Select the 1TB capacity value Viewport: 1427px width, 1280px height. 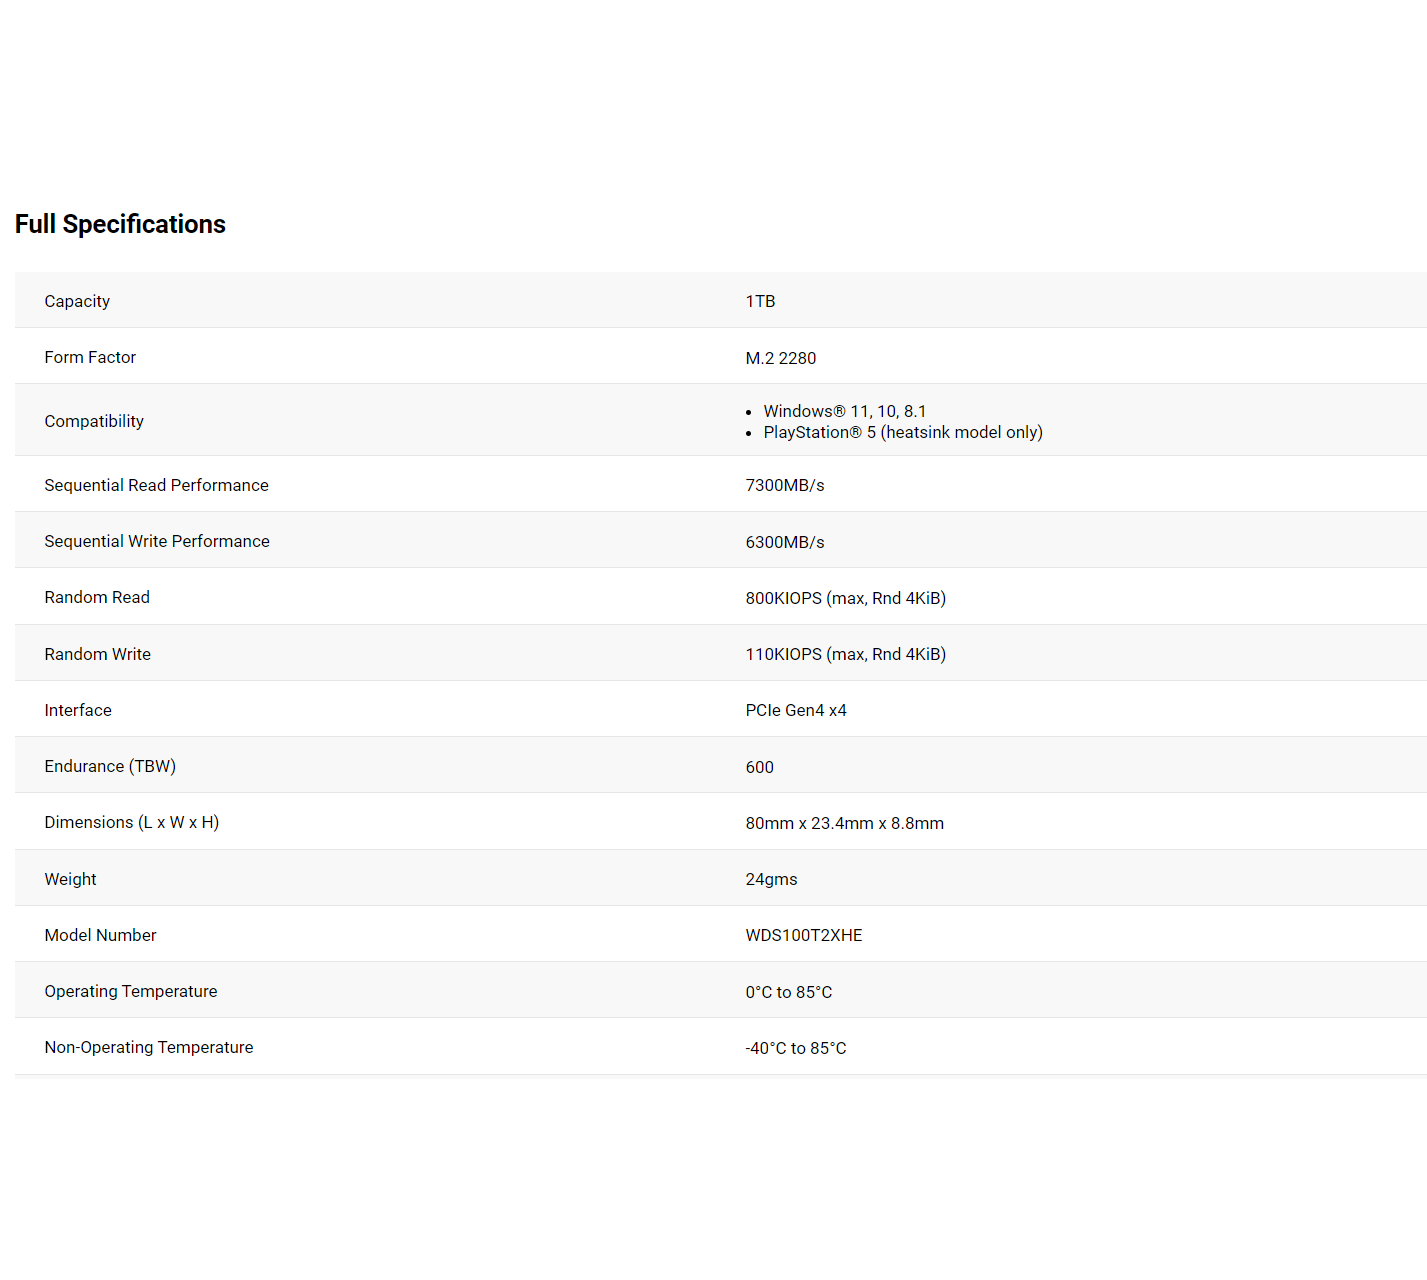pyautogui.click(x=760, y=301)
